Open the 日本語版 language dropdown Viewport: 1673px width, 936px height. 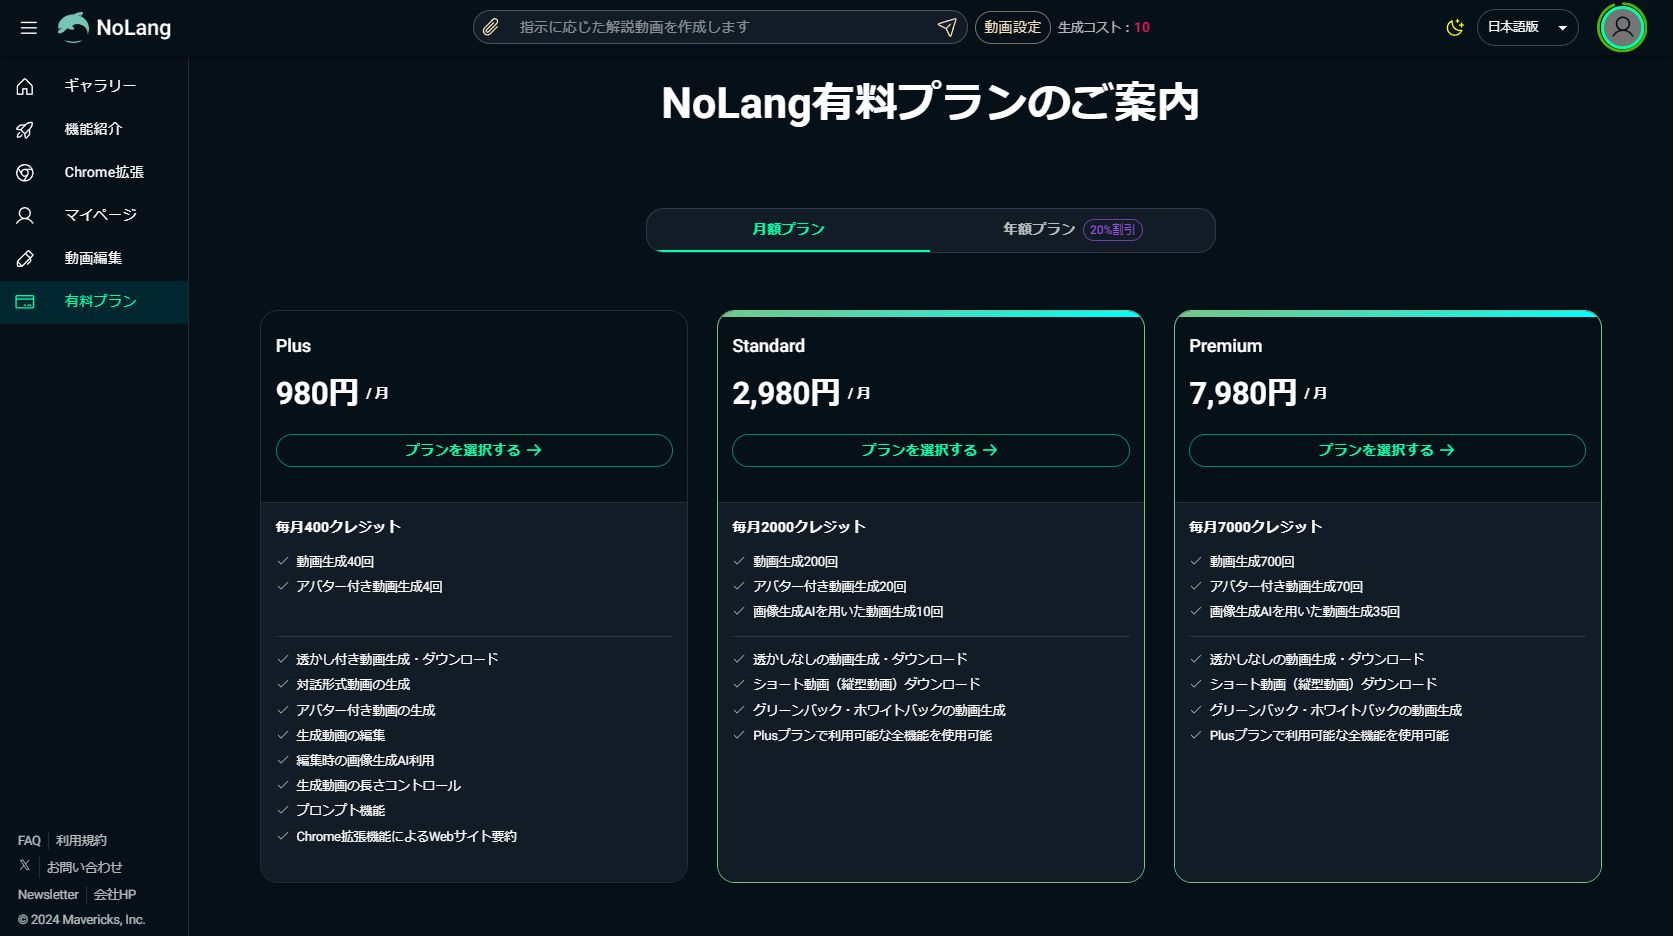click(x=1527, y=27)
